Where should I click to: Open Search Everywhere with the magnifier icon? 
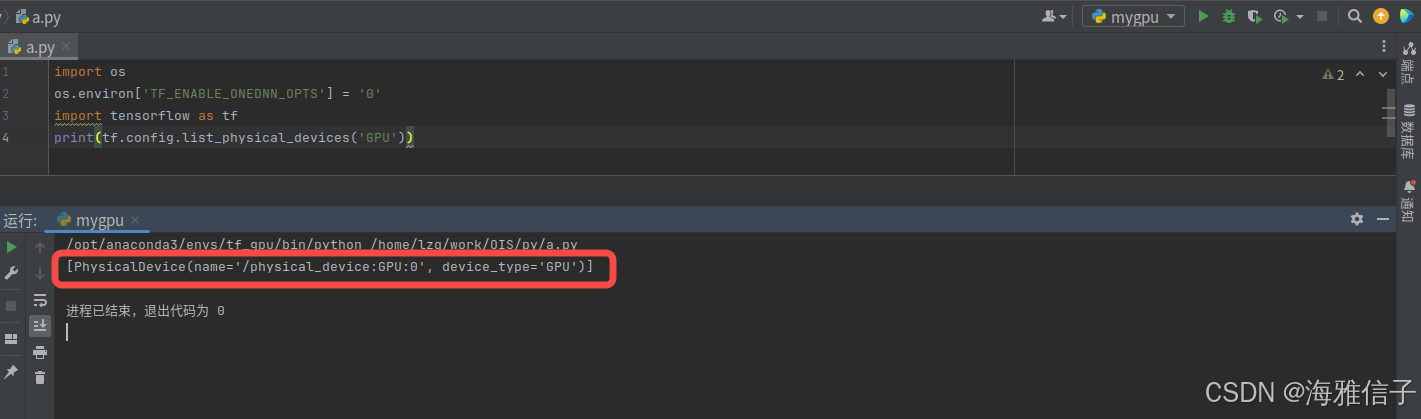pyautogui.click(x=1355, y=16)
